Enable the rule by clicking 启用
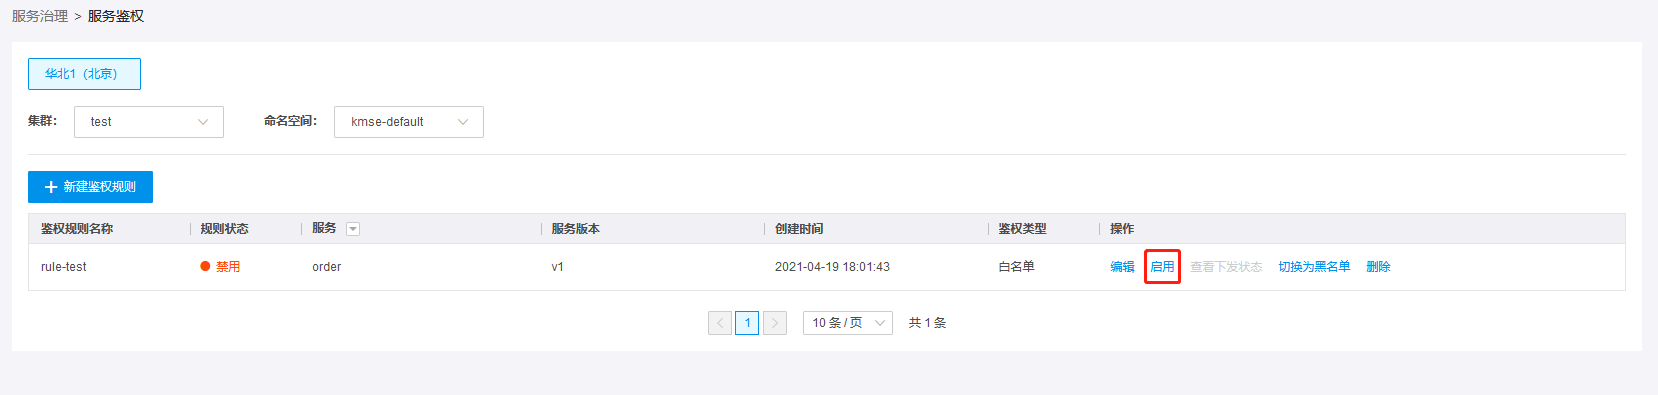The width and height of the screenshot is (1658, 395). pos(1162,267)
